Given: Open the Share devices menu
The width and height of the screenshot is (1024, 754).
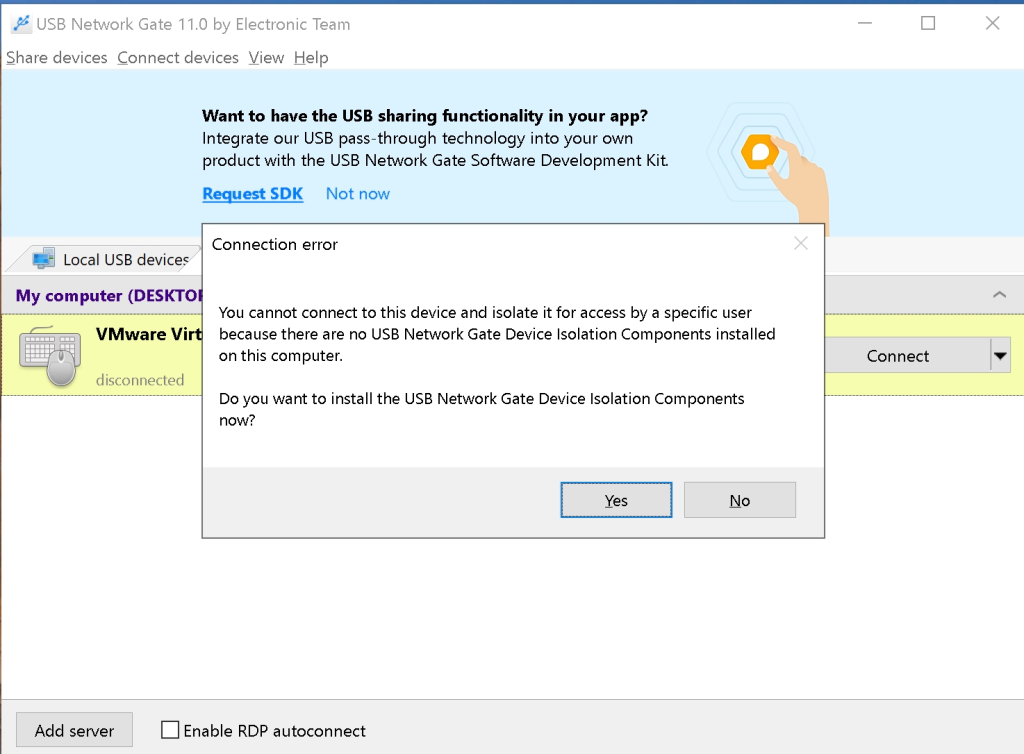Looking at the screenshot, I should 56,58.
